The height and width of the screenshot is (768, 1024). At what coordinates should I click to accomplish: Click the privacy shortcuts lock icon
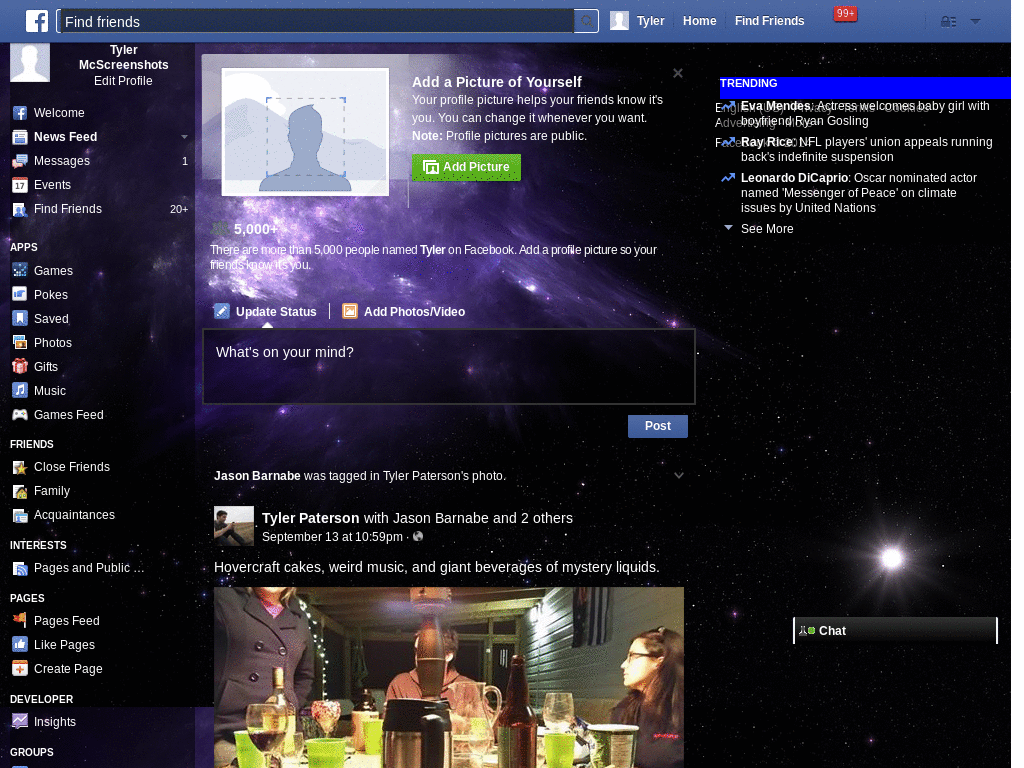[948, 22]
